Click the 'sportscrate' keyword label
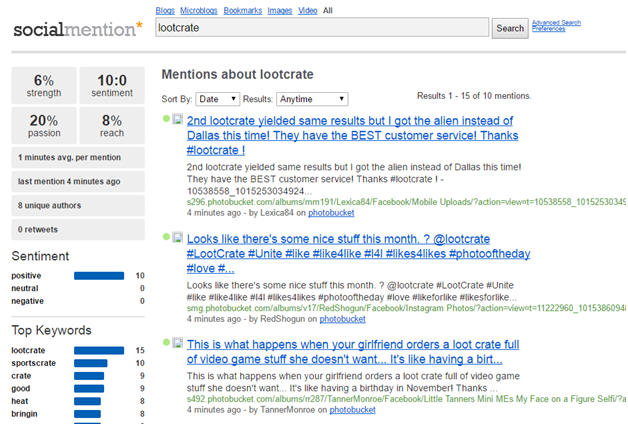This screenshot has width=628, height=426. [33, 363]
